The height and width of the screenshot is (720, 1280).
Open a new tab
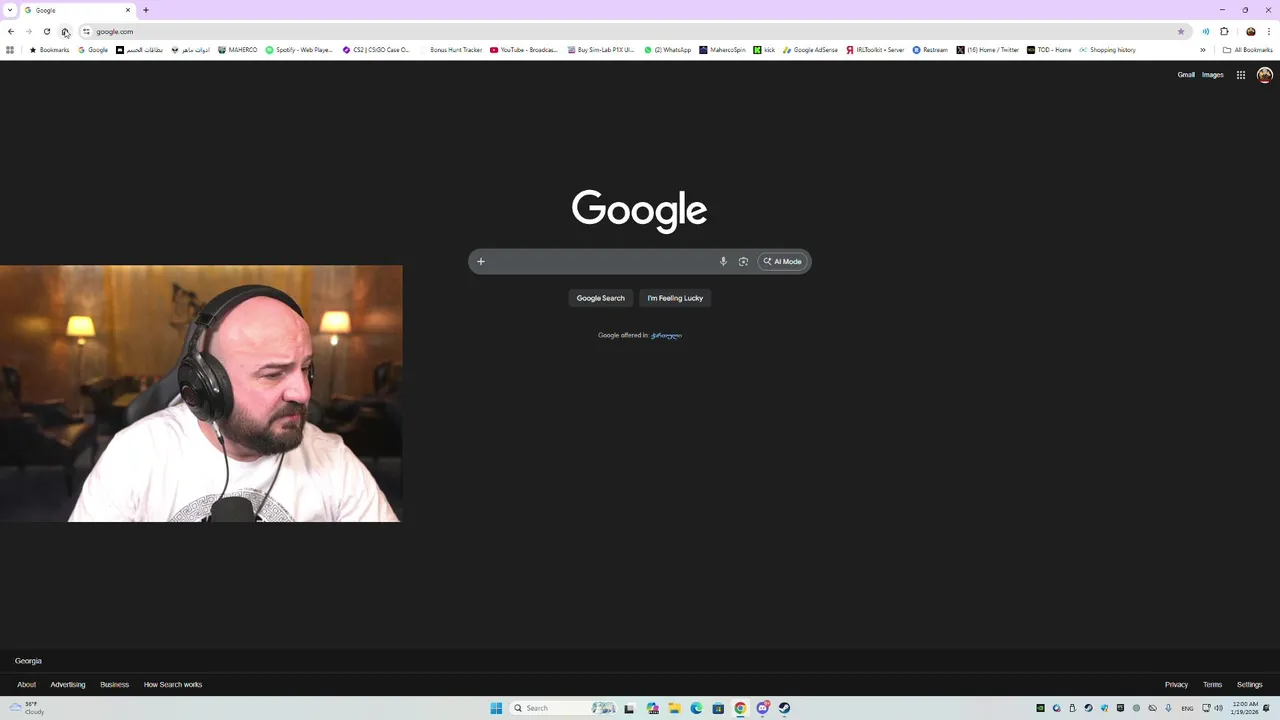pyautogui.click(x=146, y=10)
